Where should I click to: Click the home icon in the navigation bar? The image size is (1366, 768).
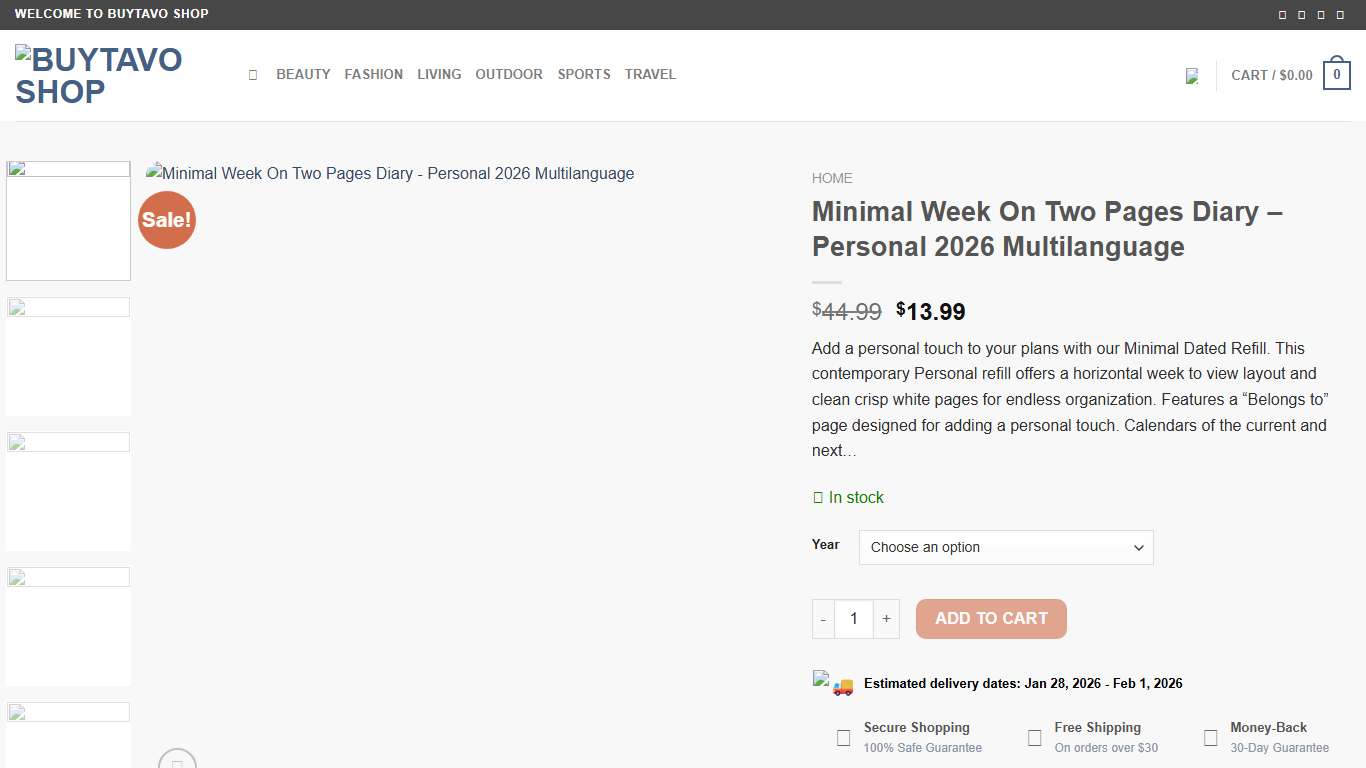click(252, 74)
